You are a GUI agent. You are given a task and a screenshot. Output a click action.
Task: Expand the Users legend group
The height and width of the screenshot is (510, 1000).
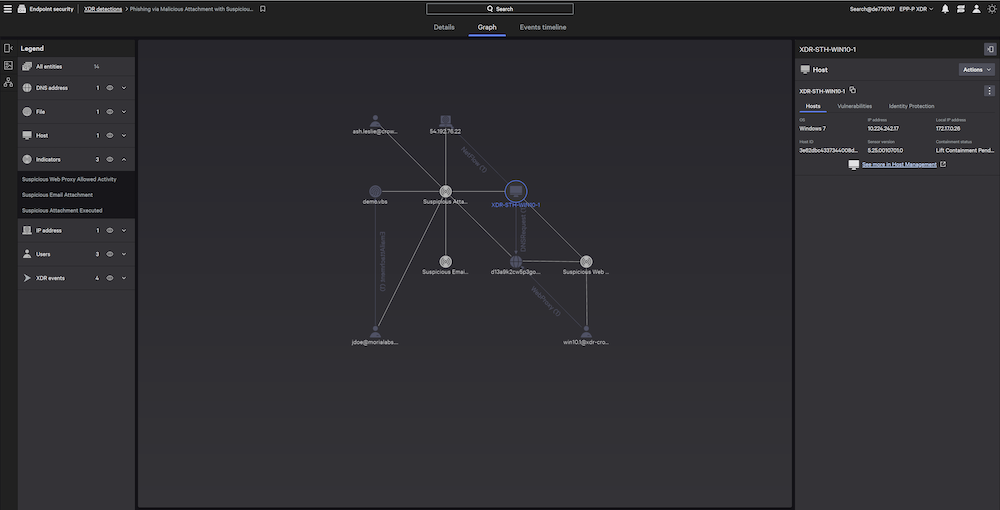click(124, 254)
